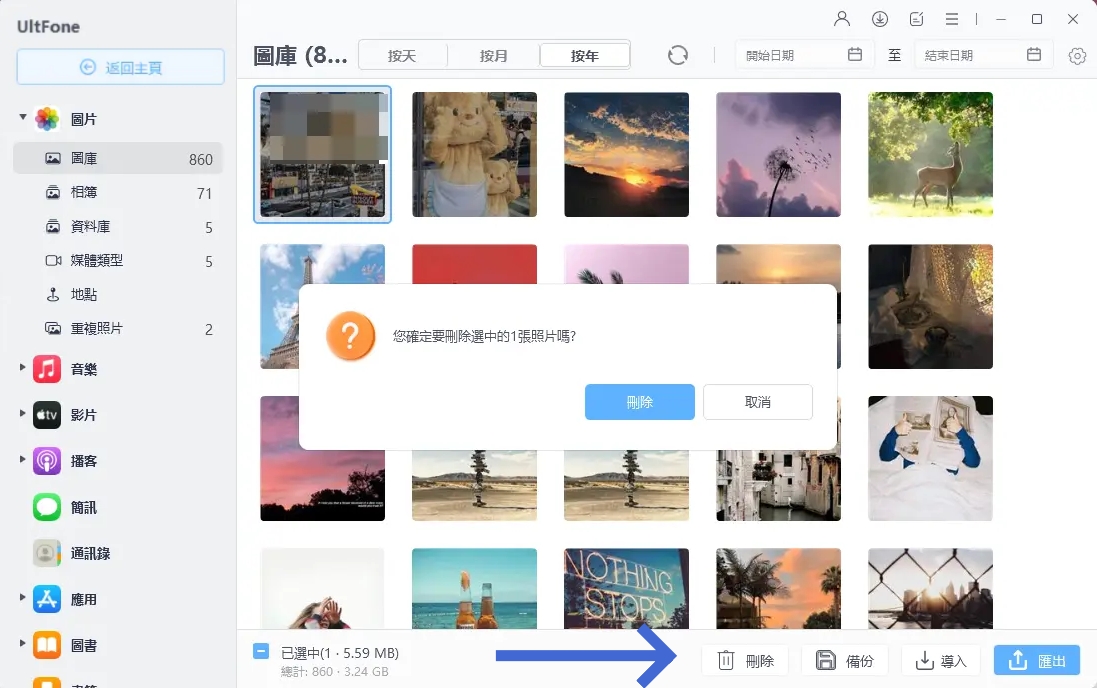Screen dimensions: 1097x688
Task: Return home with the 返回主頁 button
Action: tap(120, 66)
